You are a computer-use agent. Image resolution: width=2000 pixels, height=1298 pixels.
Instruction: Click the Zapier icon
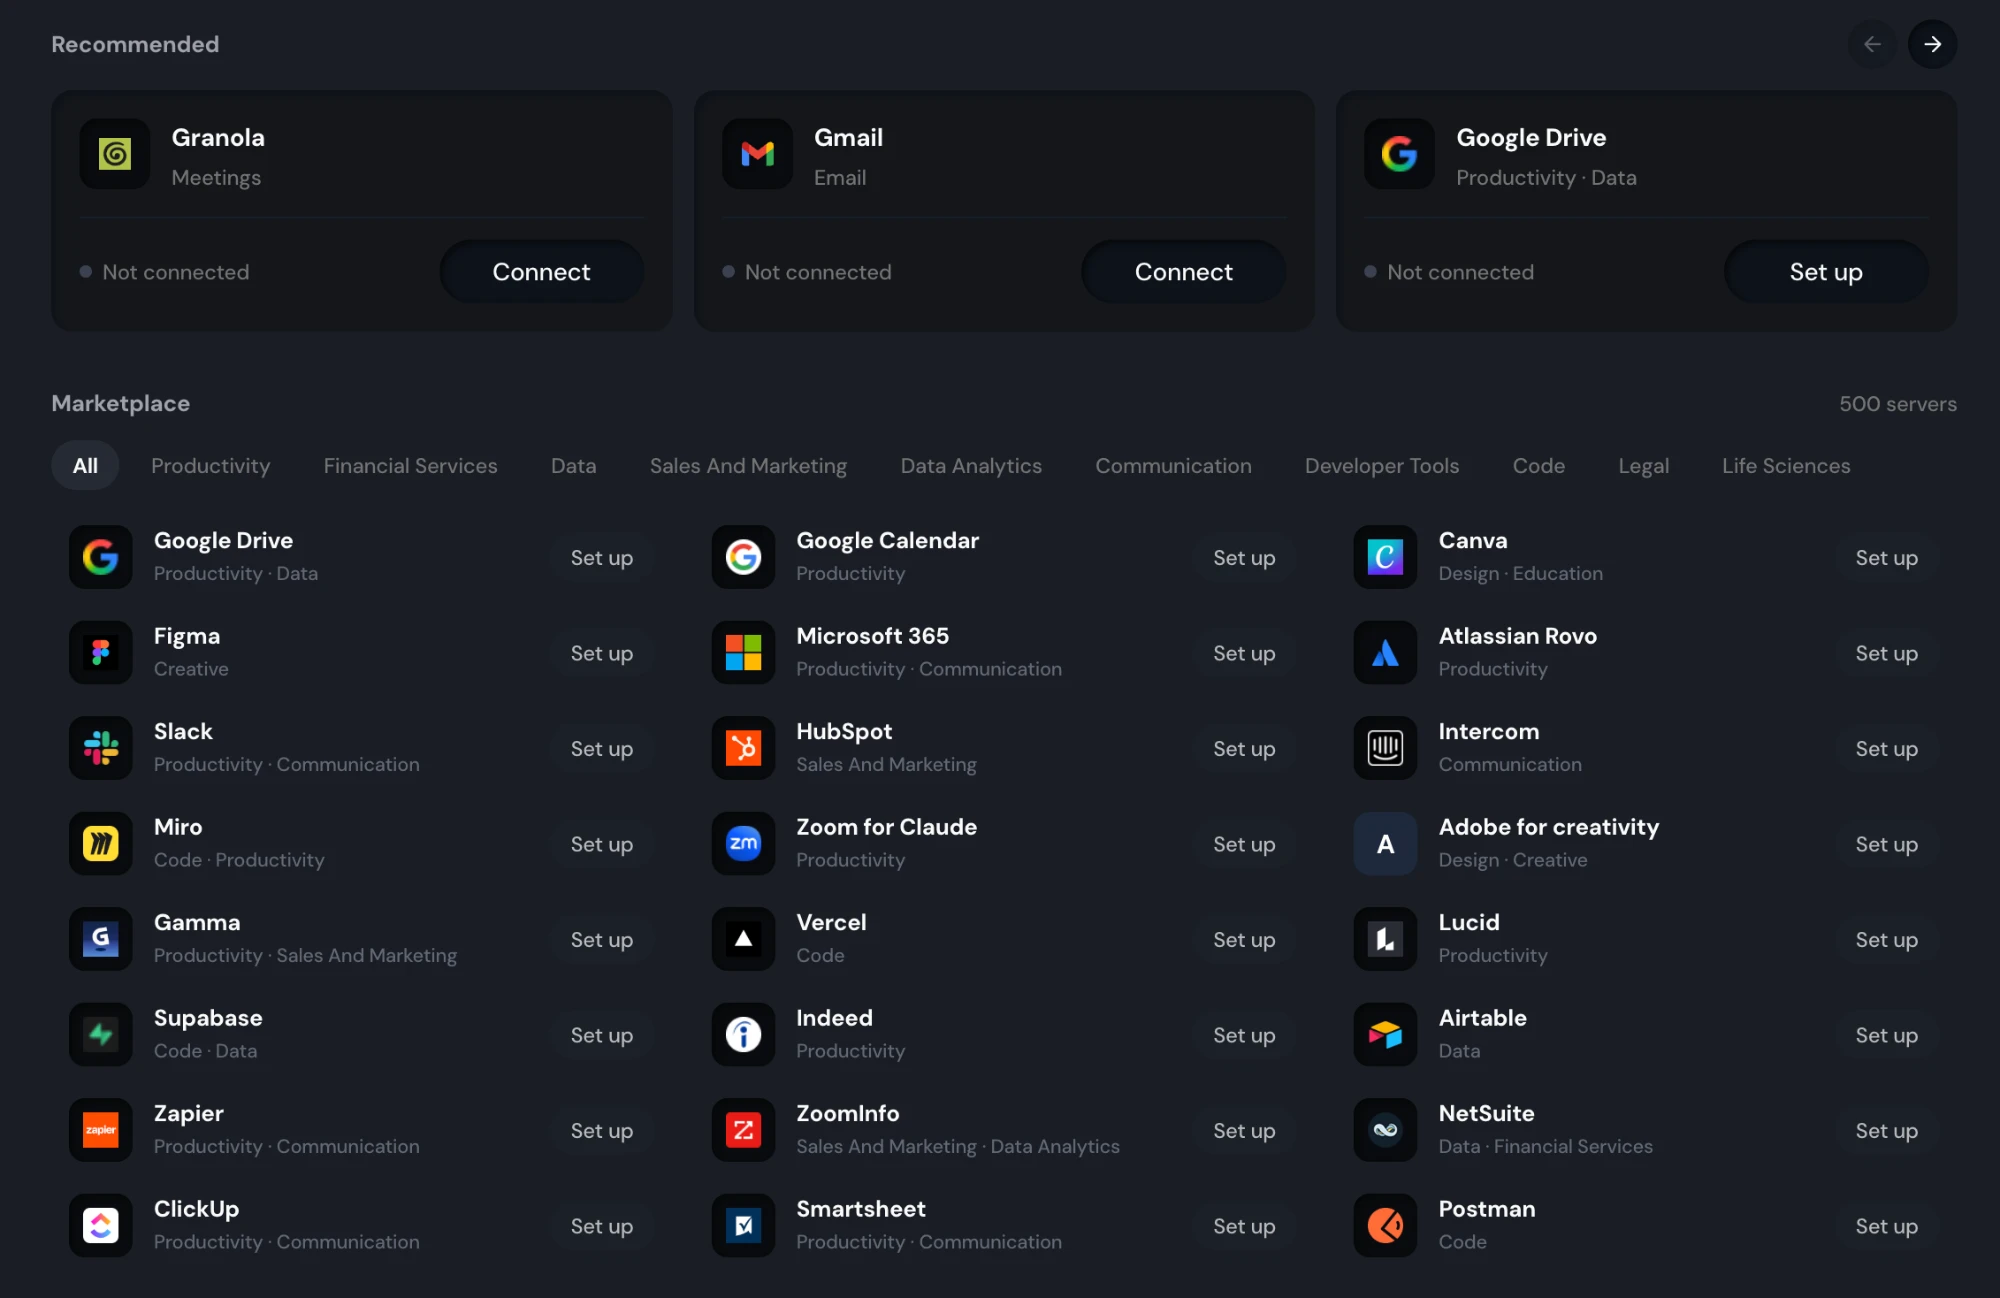(101, 1130)
